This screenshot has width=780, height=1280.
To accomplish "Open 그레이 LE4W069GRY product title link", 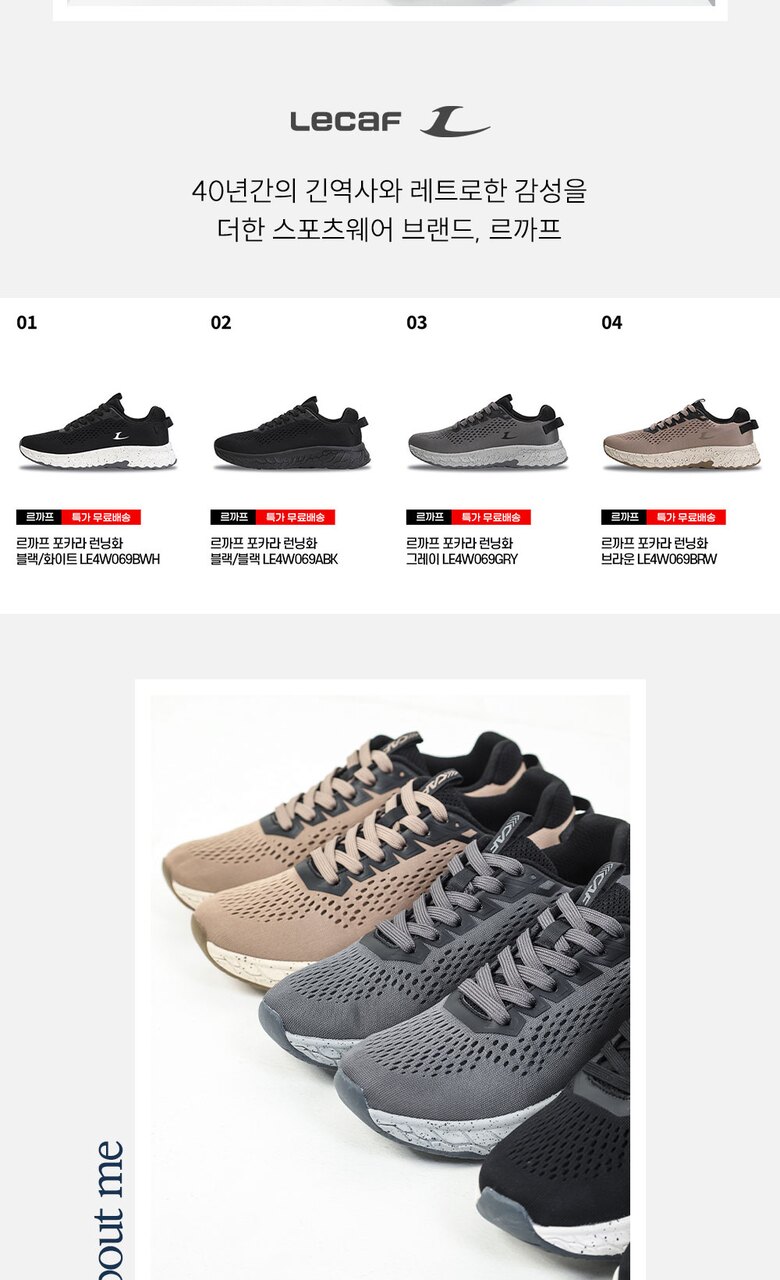I will click(462, 551).
